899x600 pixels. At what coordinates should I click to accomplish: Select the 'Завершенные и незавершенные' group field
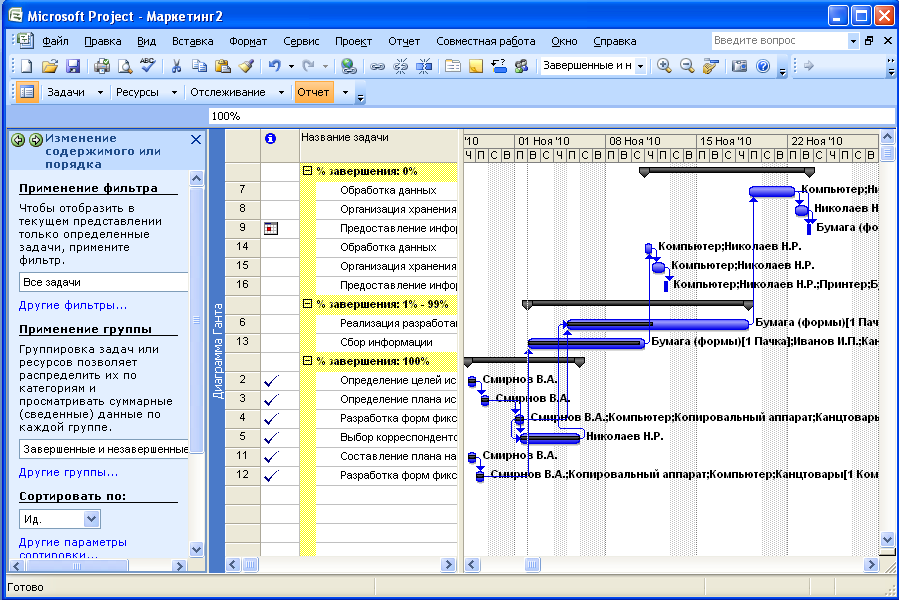pos(104,449)
